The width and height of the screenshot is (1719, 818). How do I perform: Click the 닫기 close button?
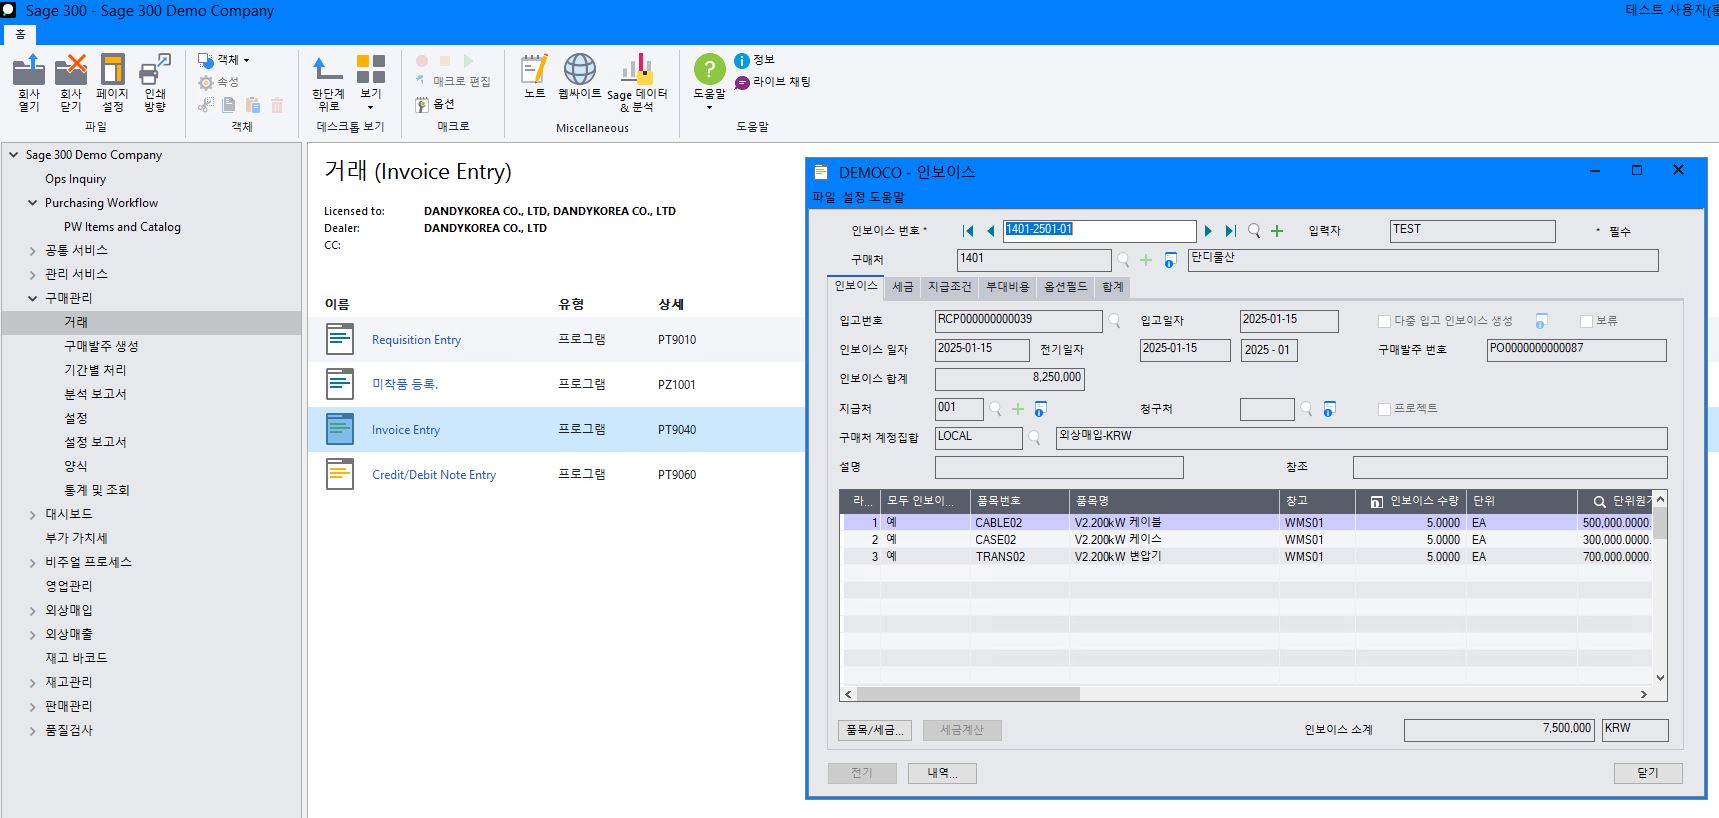[x=1648, y=773]
